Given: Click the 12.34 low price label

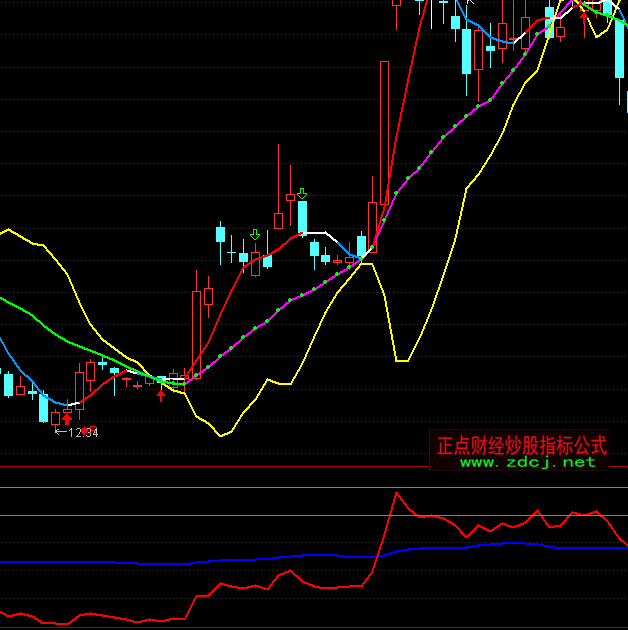Looking at the screenshot, I should coord(76,432).
